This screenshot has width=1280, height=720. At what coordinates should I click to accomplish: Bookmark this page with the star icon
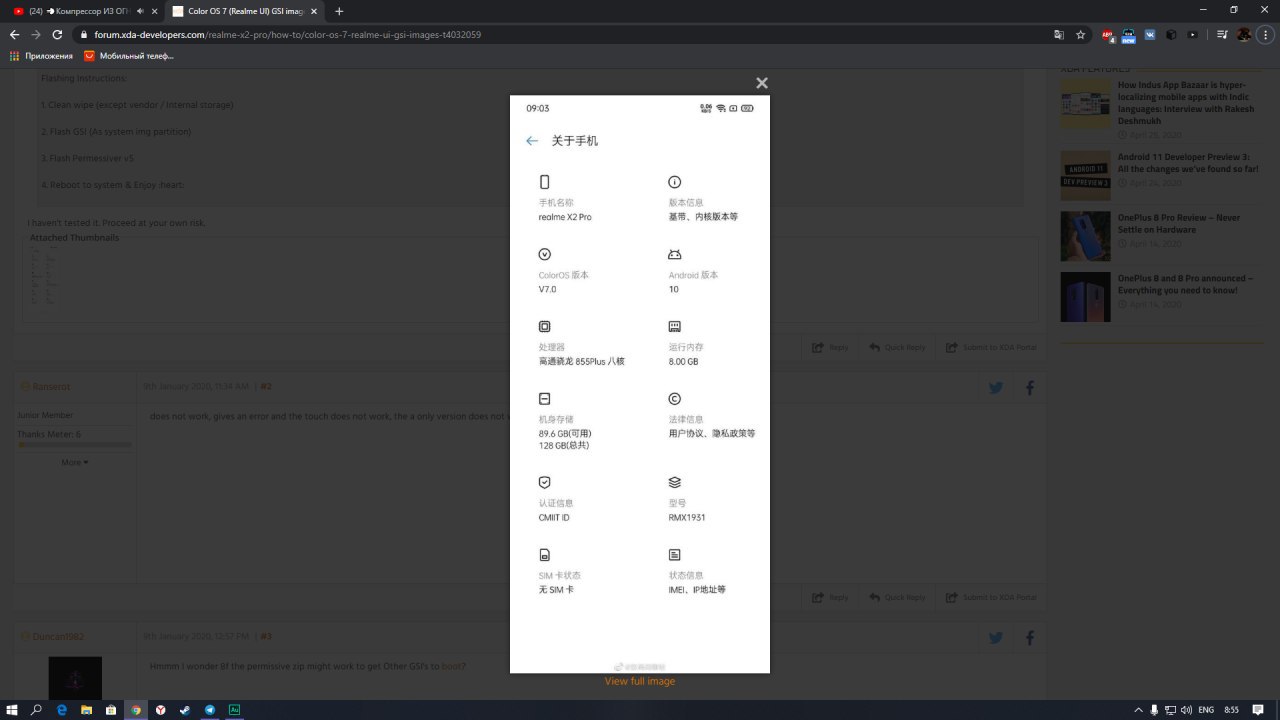[1081, 34]
